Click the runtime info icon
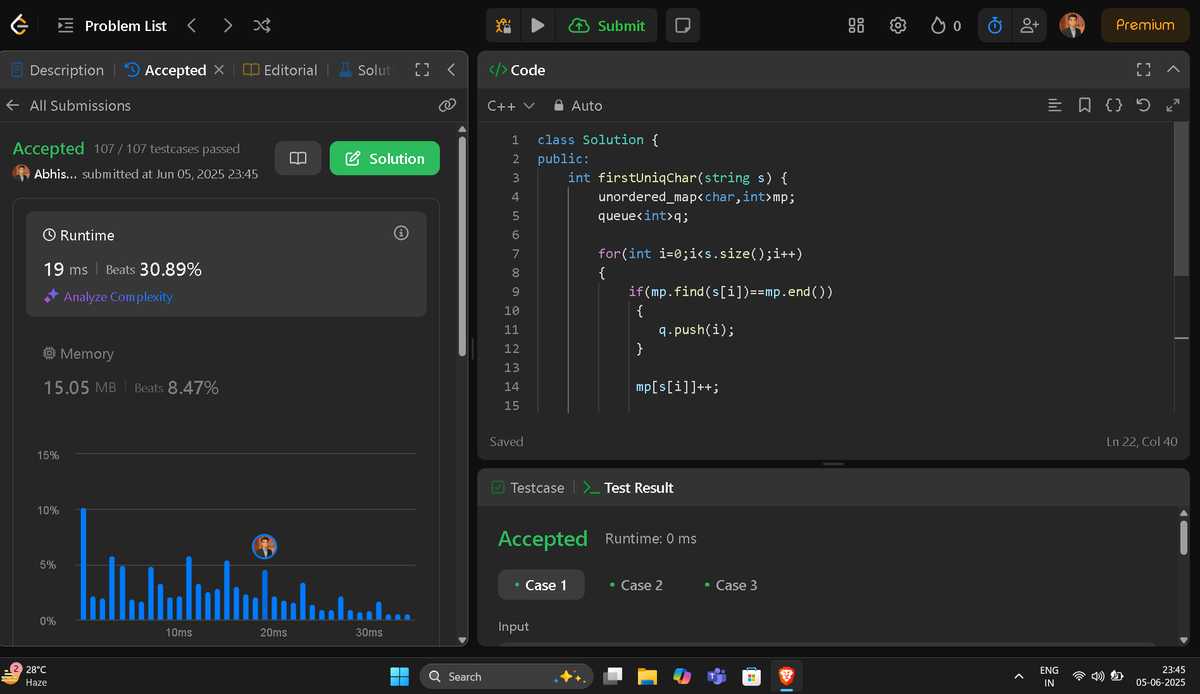This screenshot has height=694, width=1200. click(401, 233)
